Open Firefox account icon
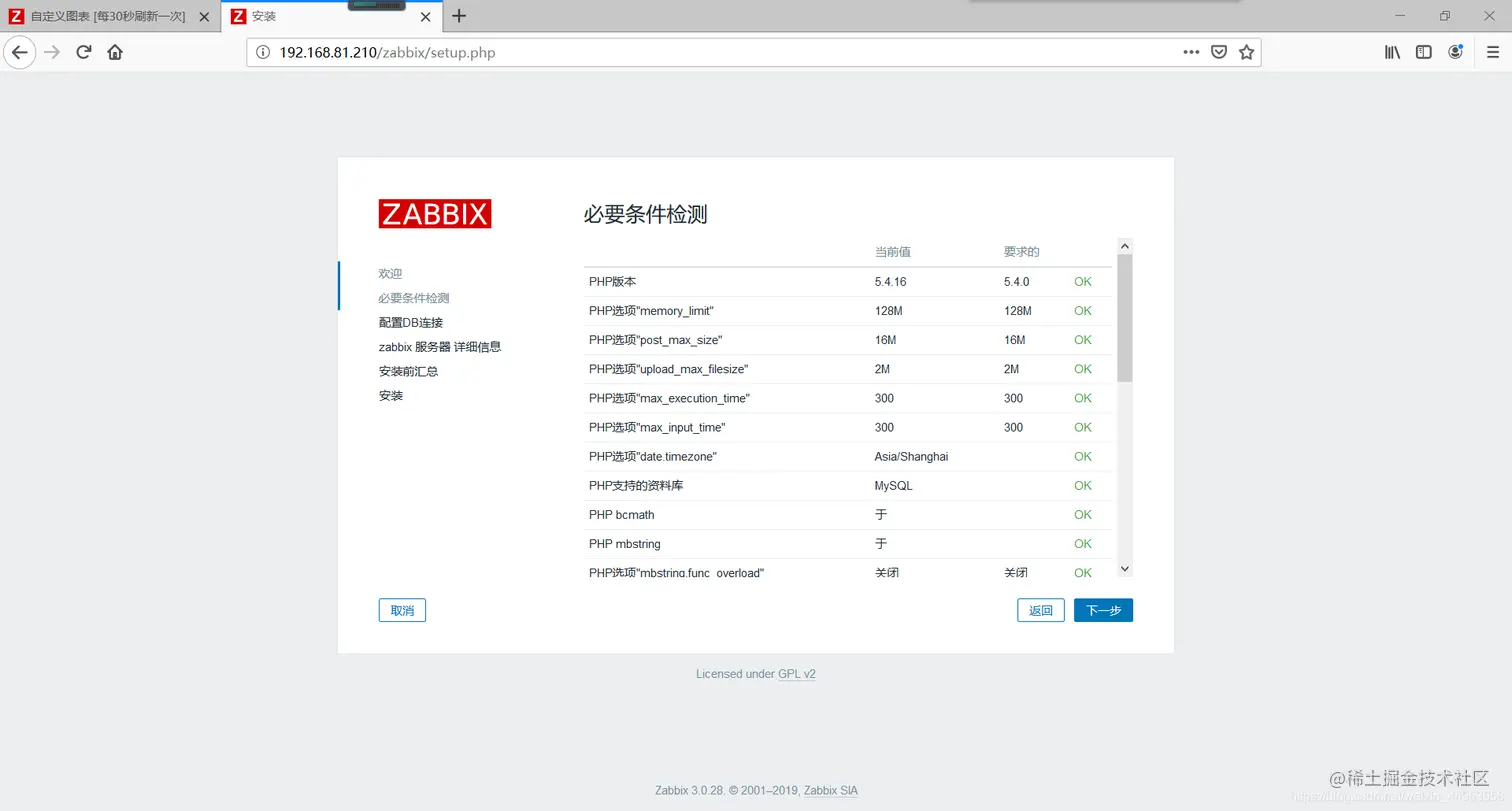This screenshot has height=811, width=1512. point(1456,52)
